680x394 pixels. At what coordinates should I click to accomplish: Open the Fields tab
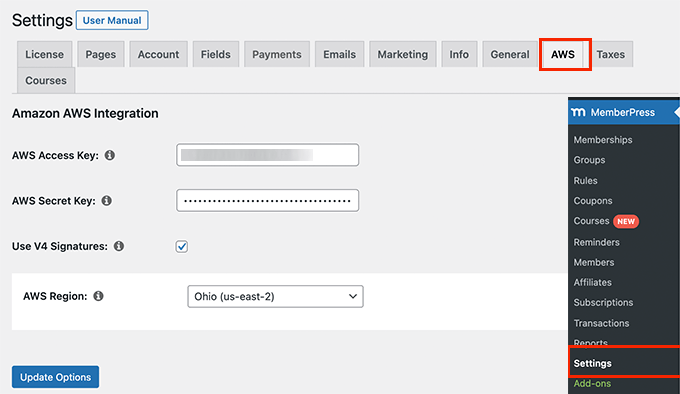coord(216,54)
